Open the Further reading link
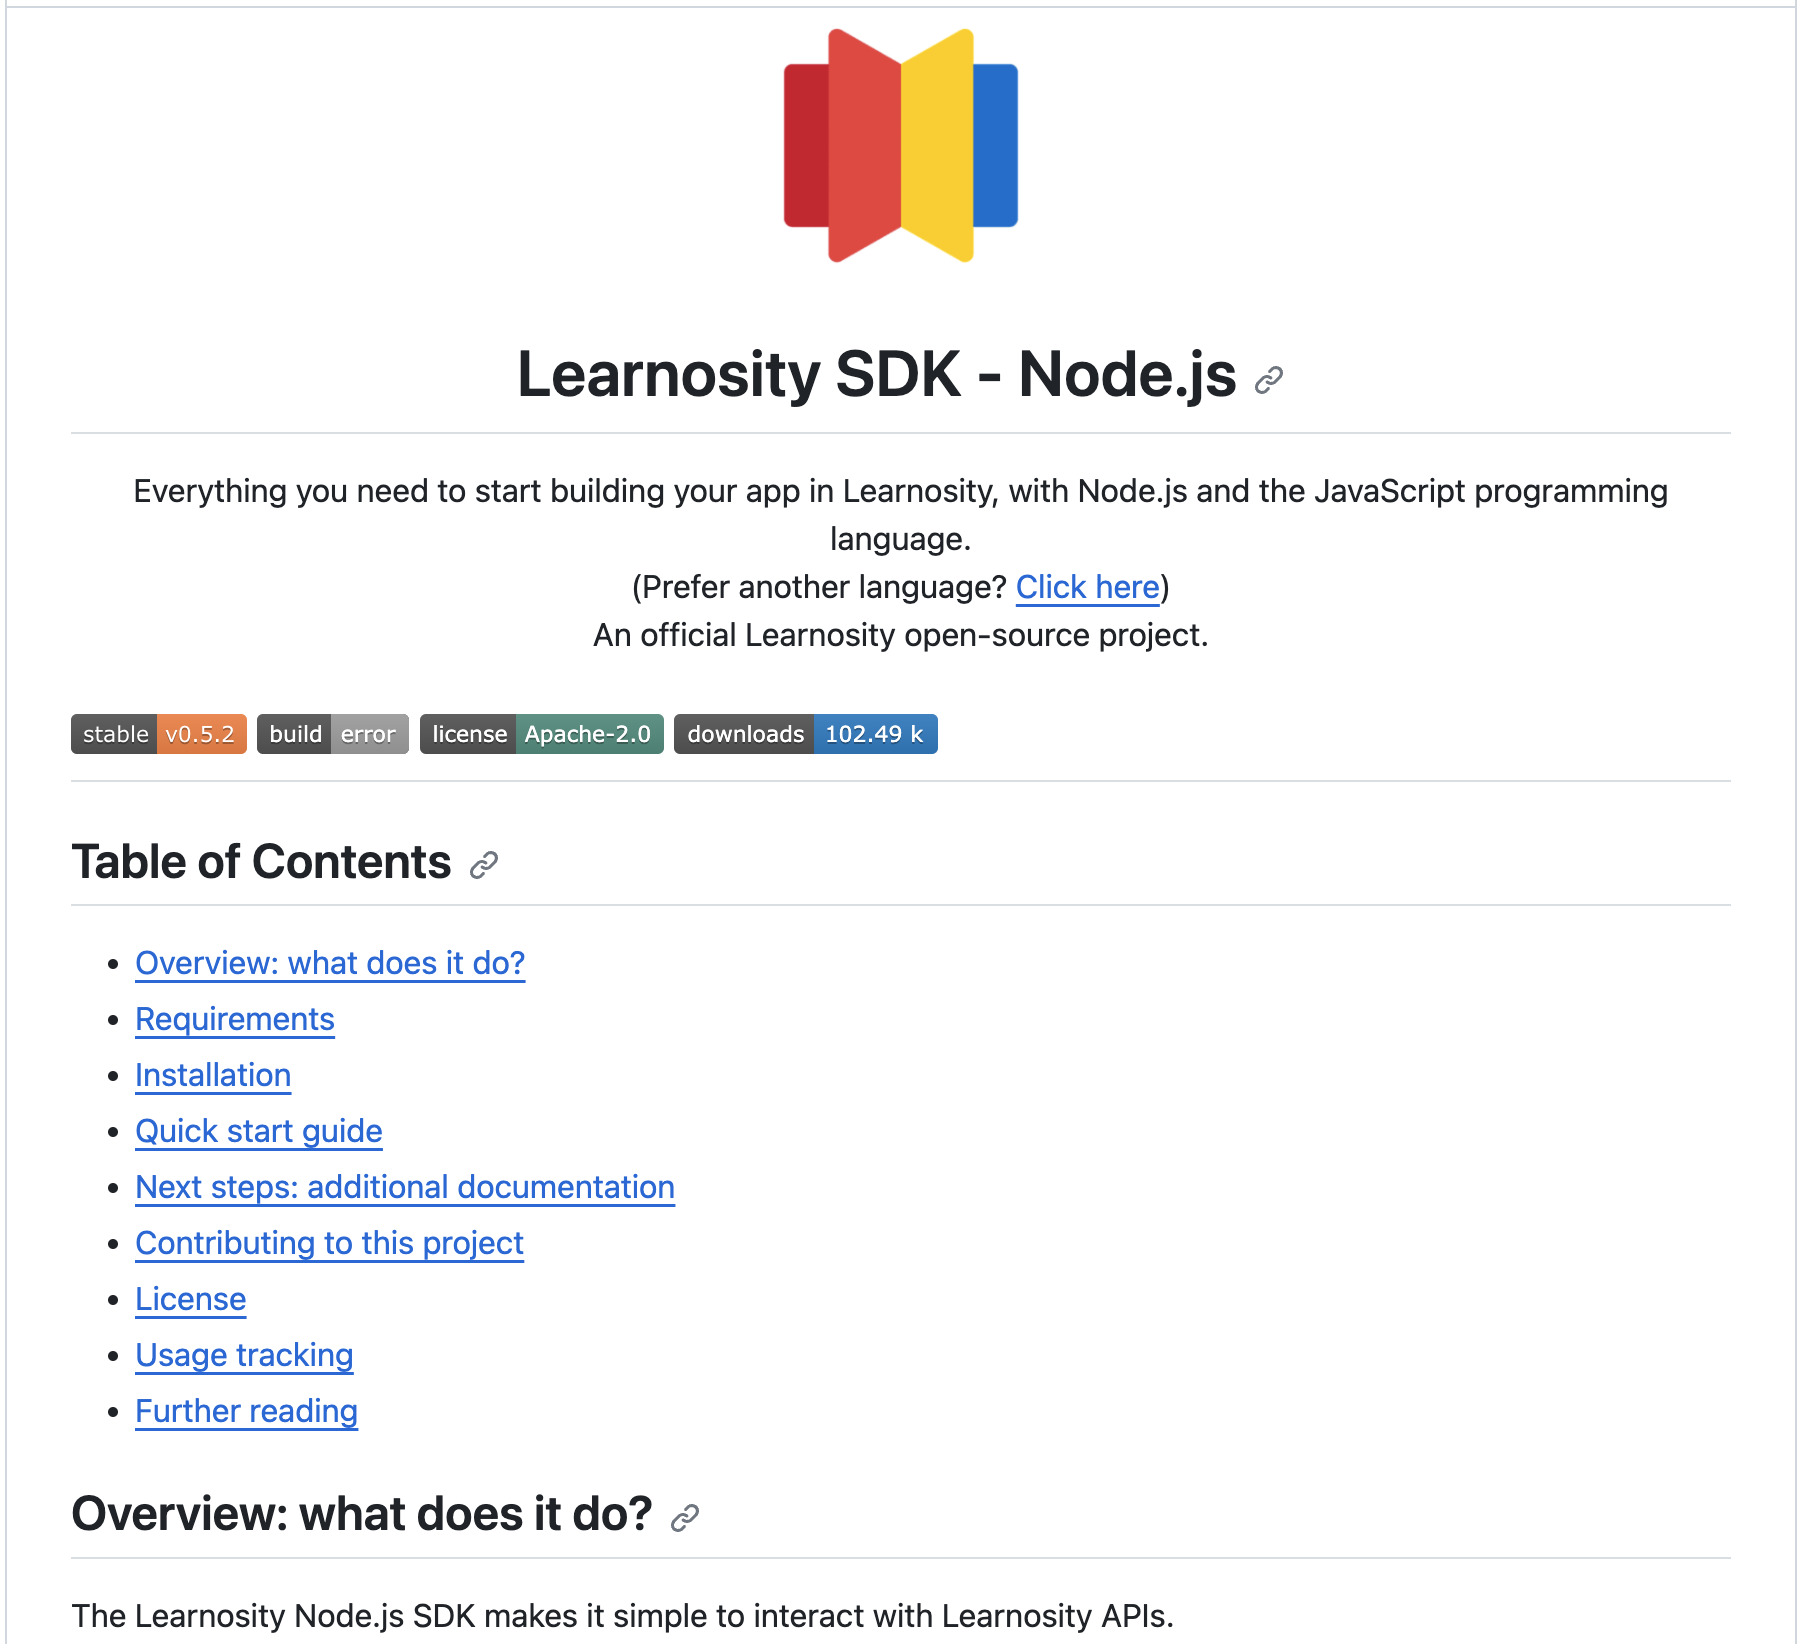1806x1644 pixels. [x=246, y=1411]
